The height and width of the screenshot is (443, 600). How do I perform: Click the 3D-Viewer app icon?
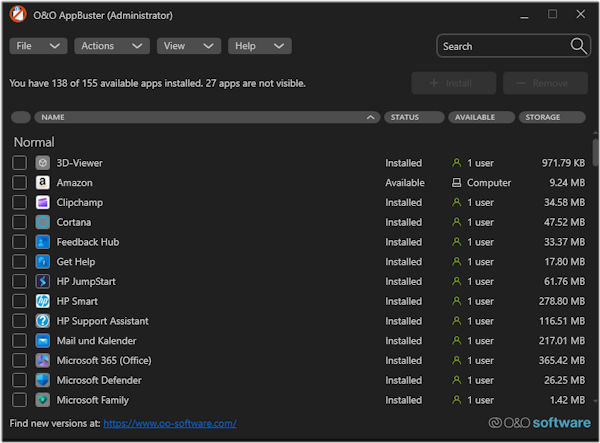(42, 163)
